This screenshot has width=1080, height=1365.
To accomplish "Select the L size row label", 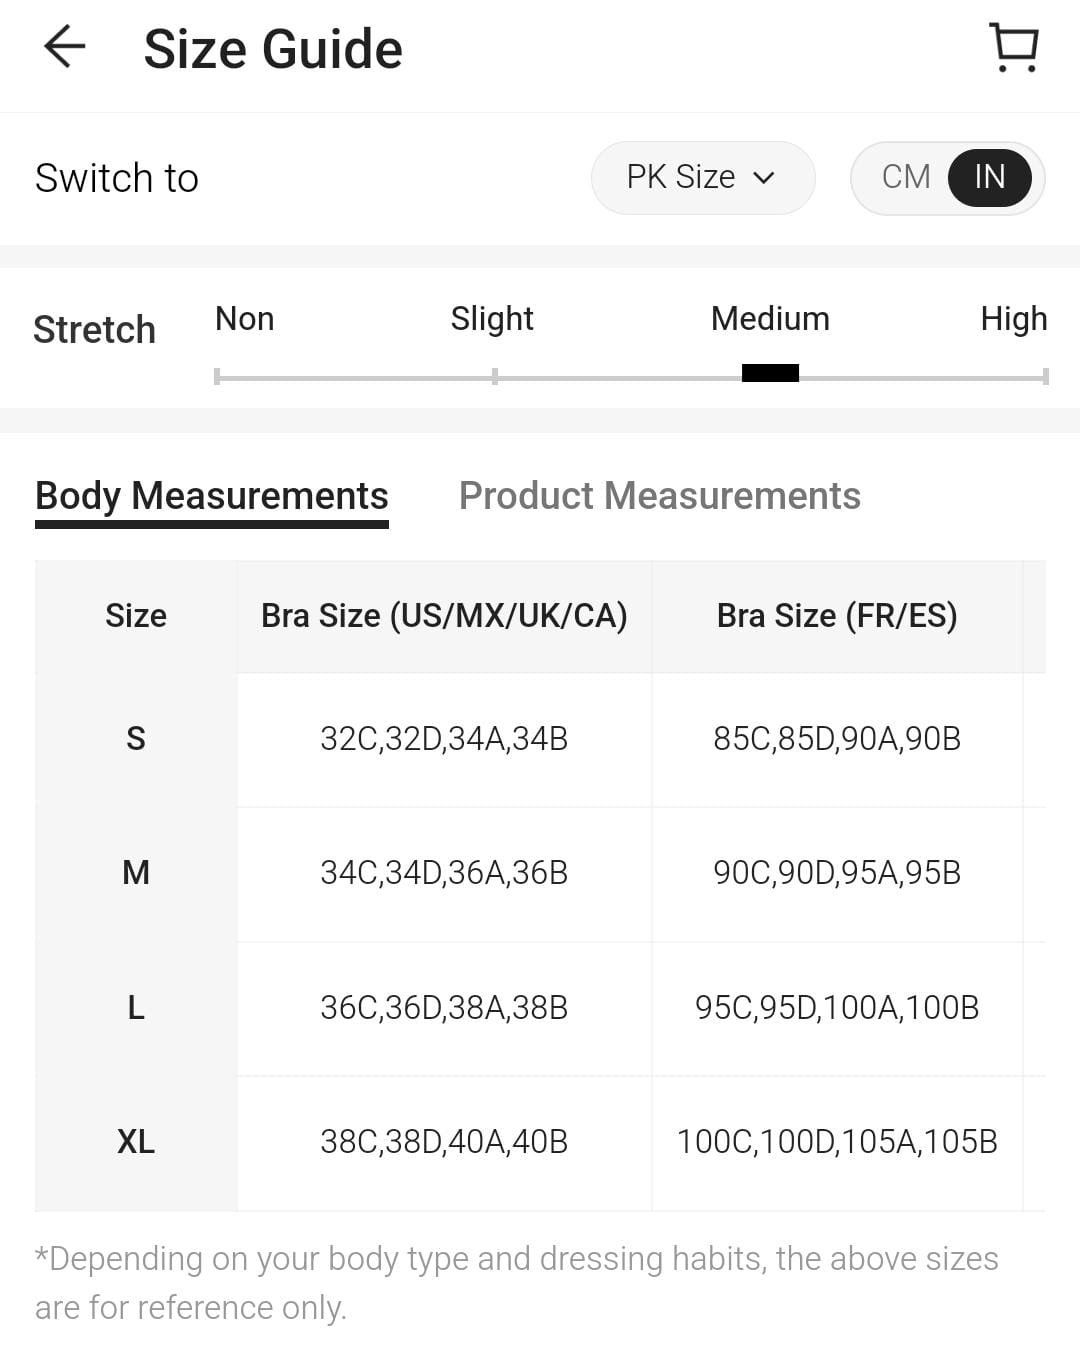I will [x=136, y=1008].
